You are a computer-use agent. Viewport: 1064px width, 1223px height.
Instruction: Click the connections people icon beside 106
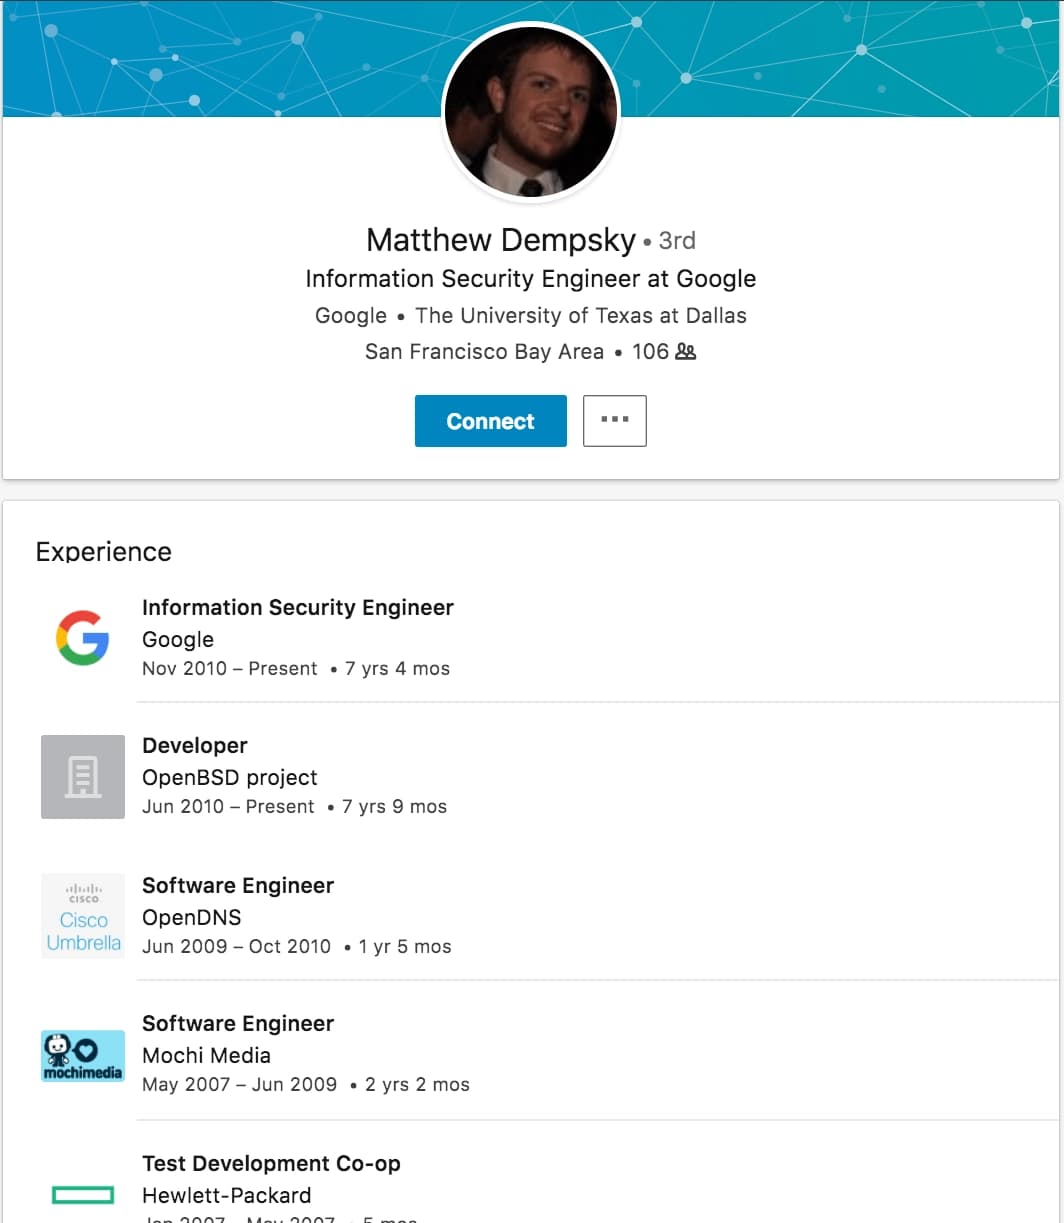click(x=688, y=351)
